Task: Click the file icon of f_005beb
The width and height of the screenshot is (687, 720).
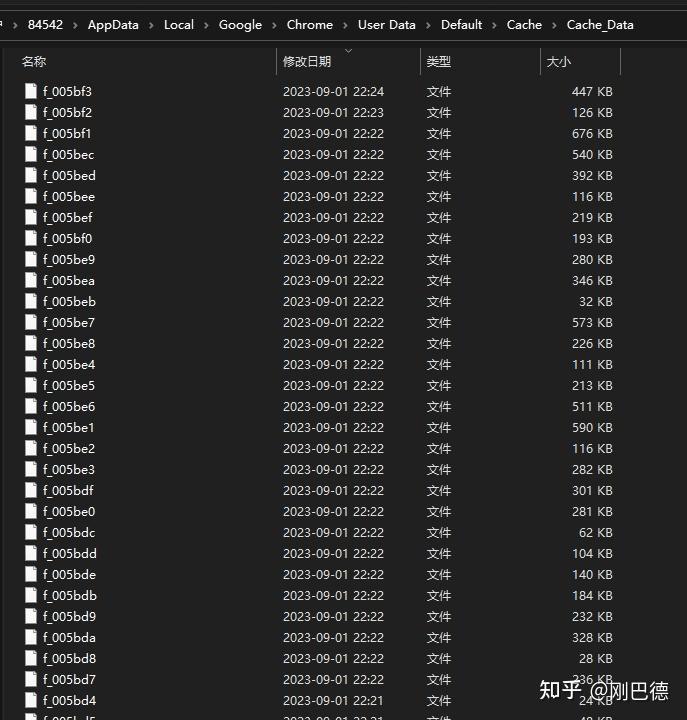Action: (31, 302)
